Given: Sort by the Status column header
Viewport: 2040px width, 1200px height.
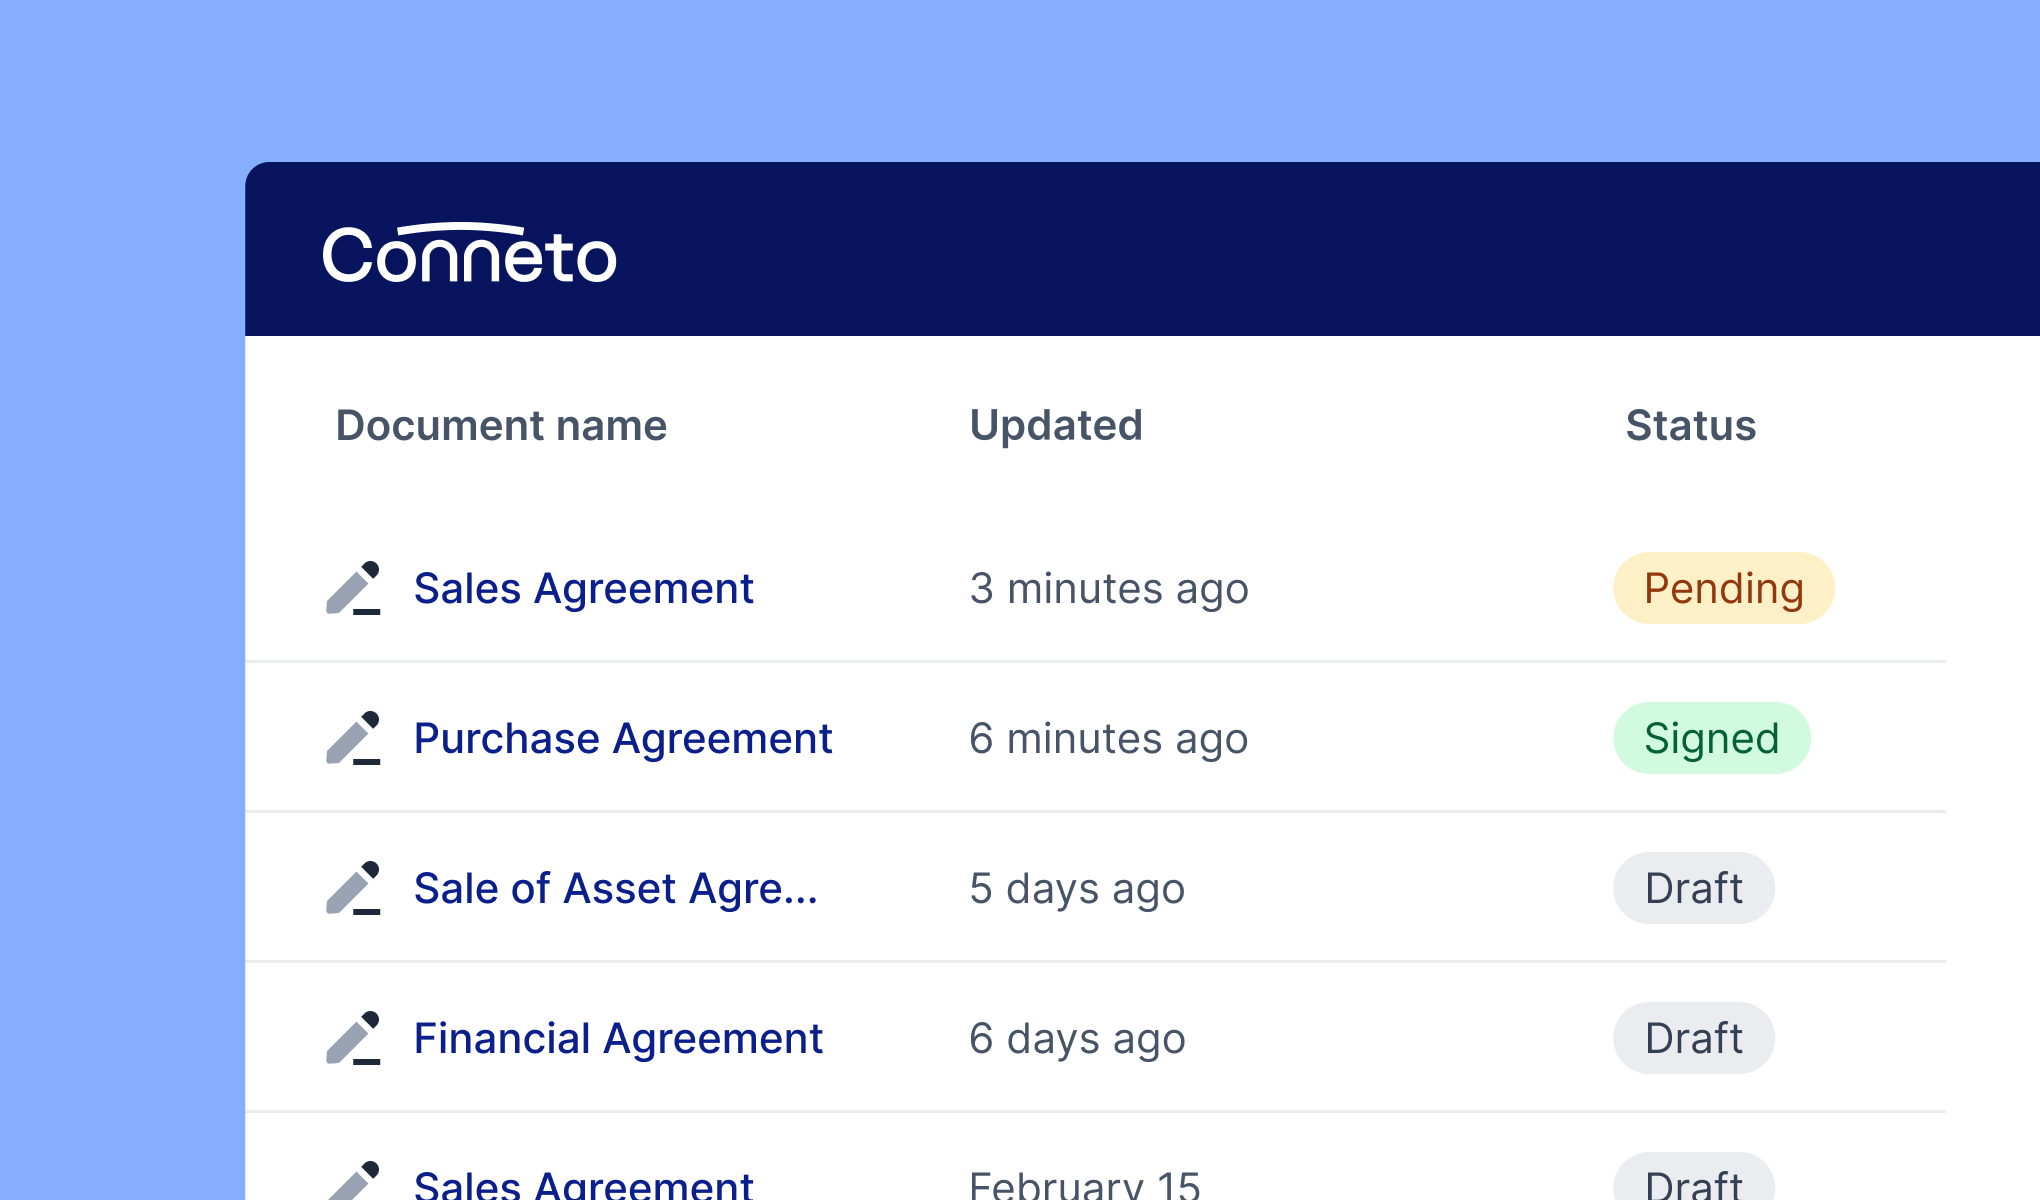Looking at the screenshot, I should click(1688, 425).
